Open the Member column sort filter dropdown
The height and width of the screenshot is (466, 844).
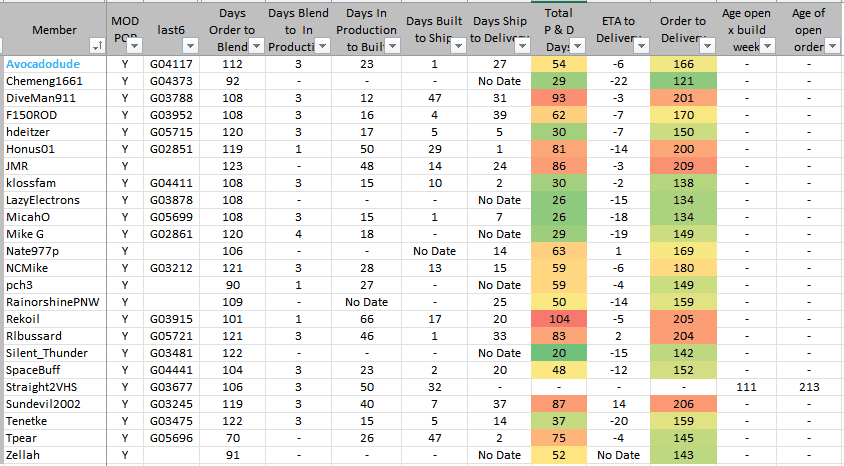97,46
